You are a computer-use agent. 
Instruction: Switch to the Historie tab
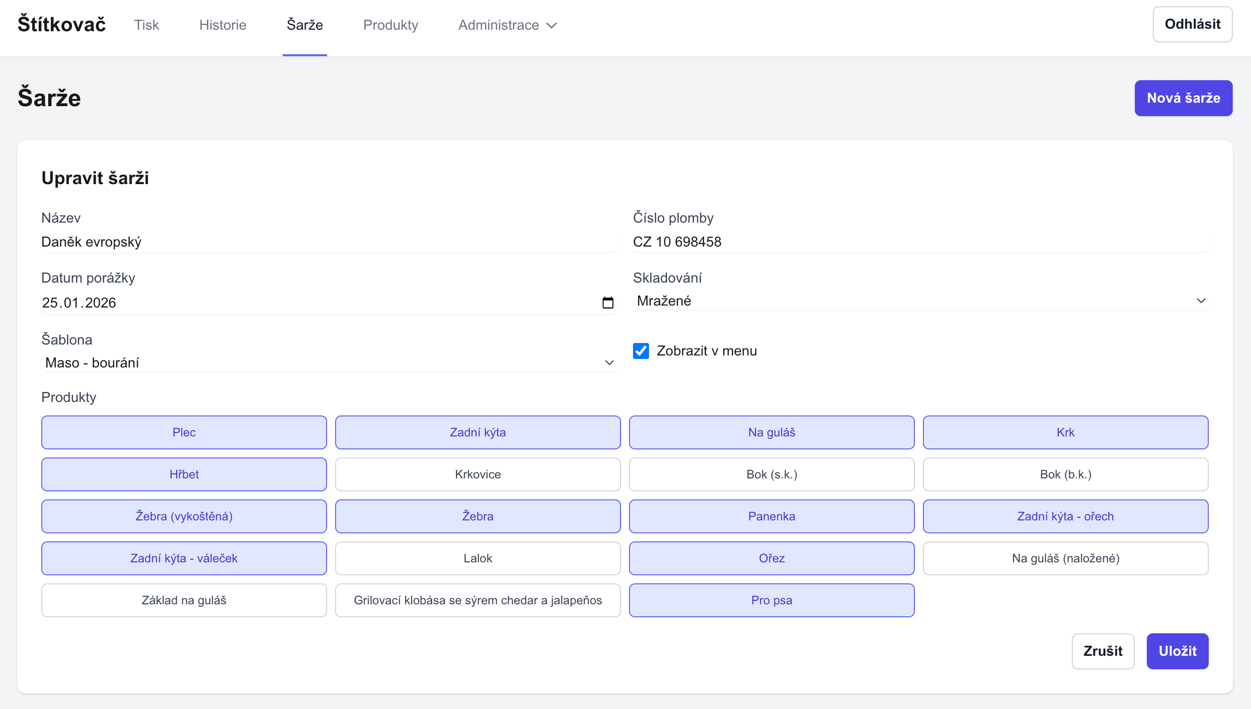tap(222, 25)
